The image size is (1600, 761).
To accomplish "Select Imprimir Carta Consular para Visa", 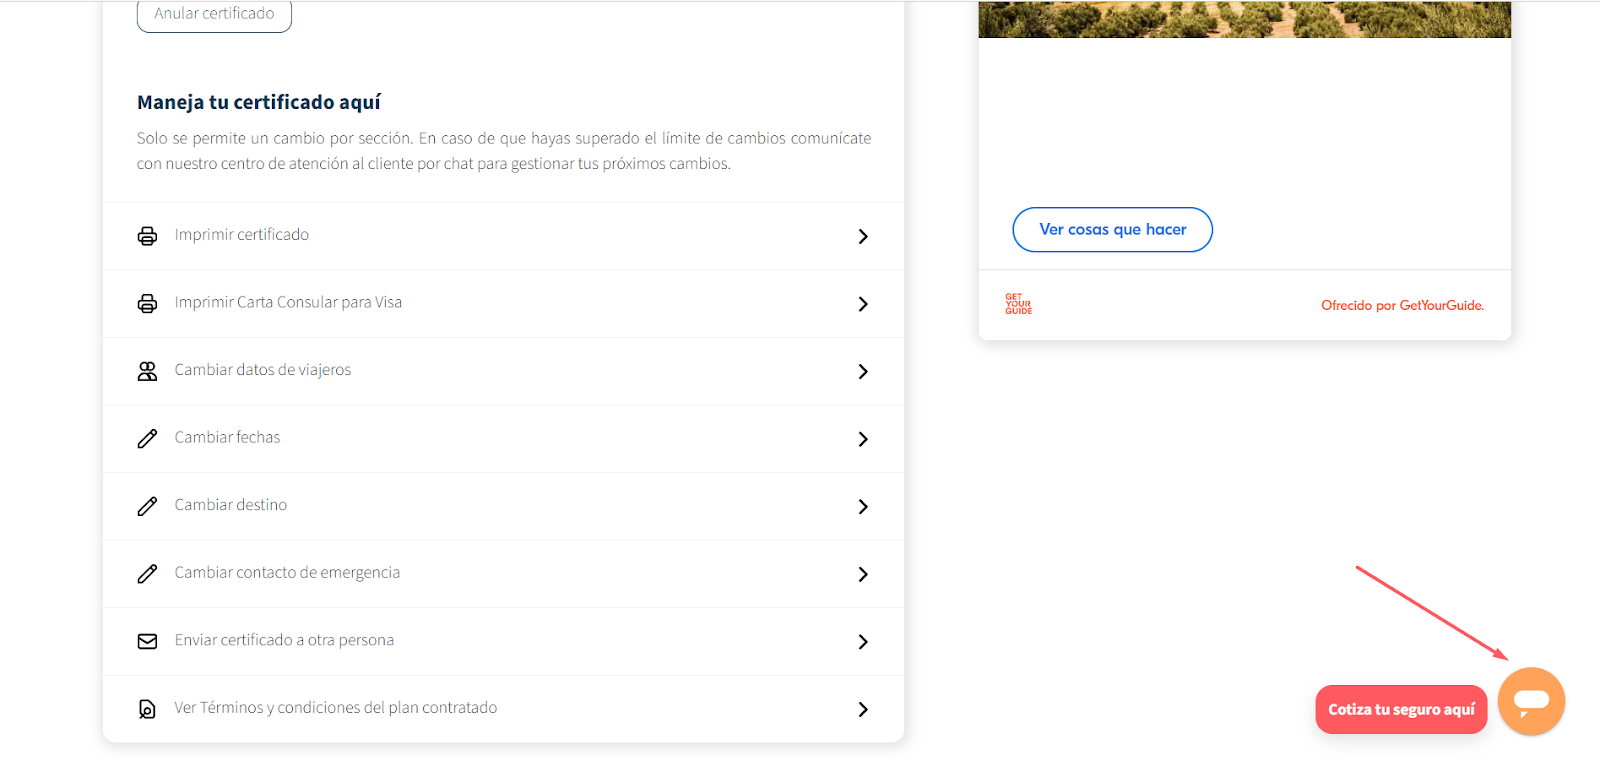I will [x=503, y=303].
